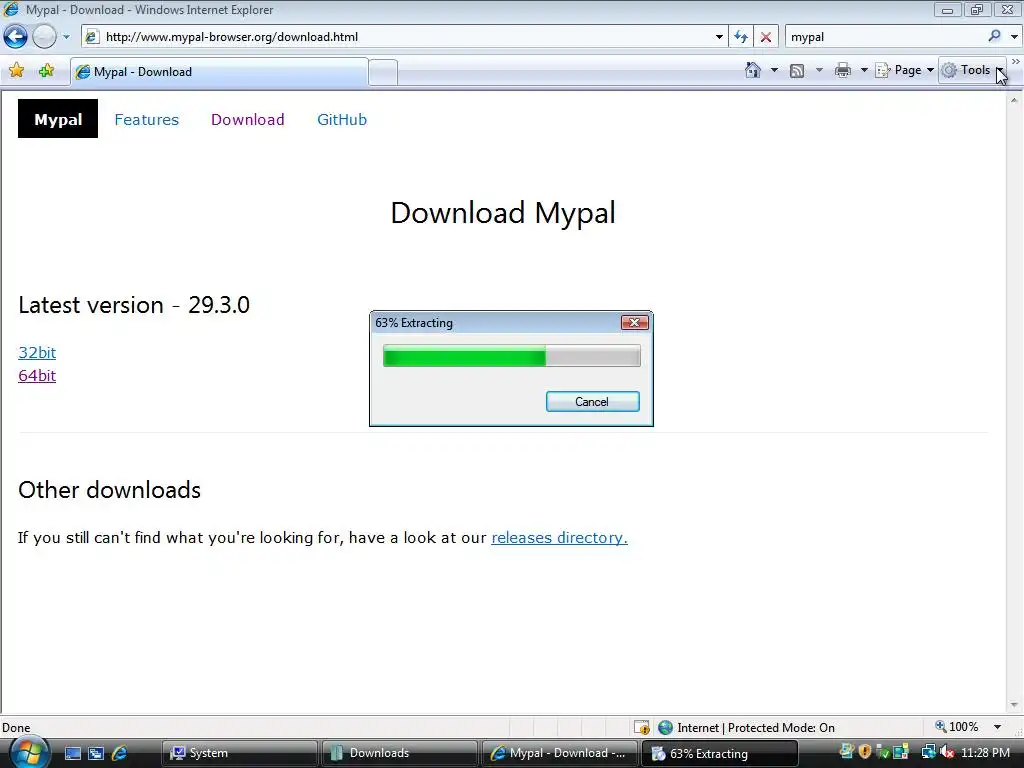Click the RSS feeds icon
Image resolution: width=1024 pixels, height=768 pixels.
click(797, 71)
